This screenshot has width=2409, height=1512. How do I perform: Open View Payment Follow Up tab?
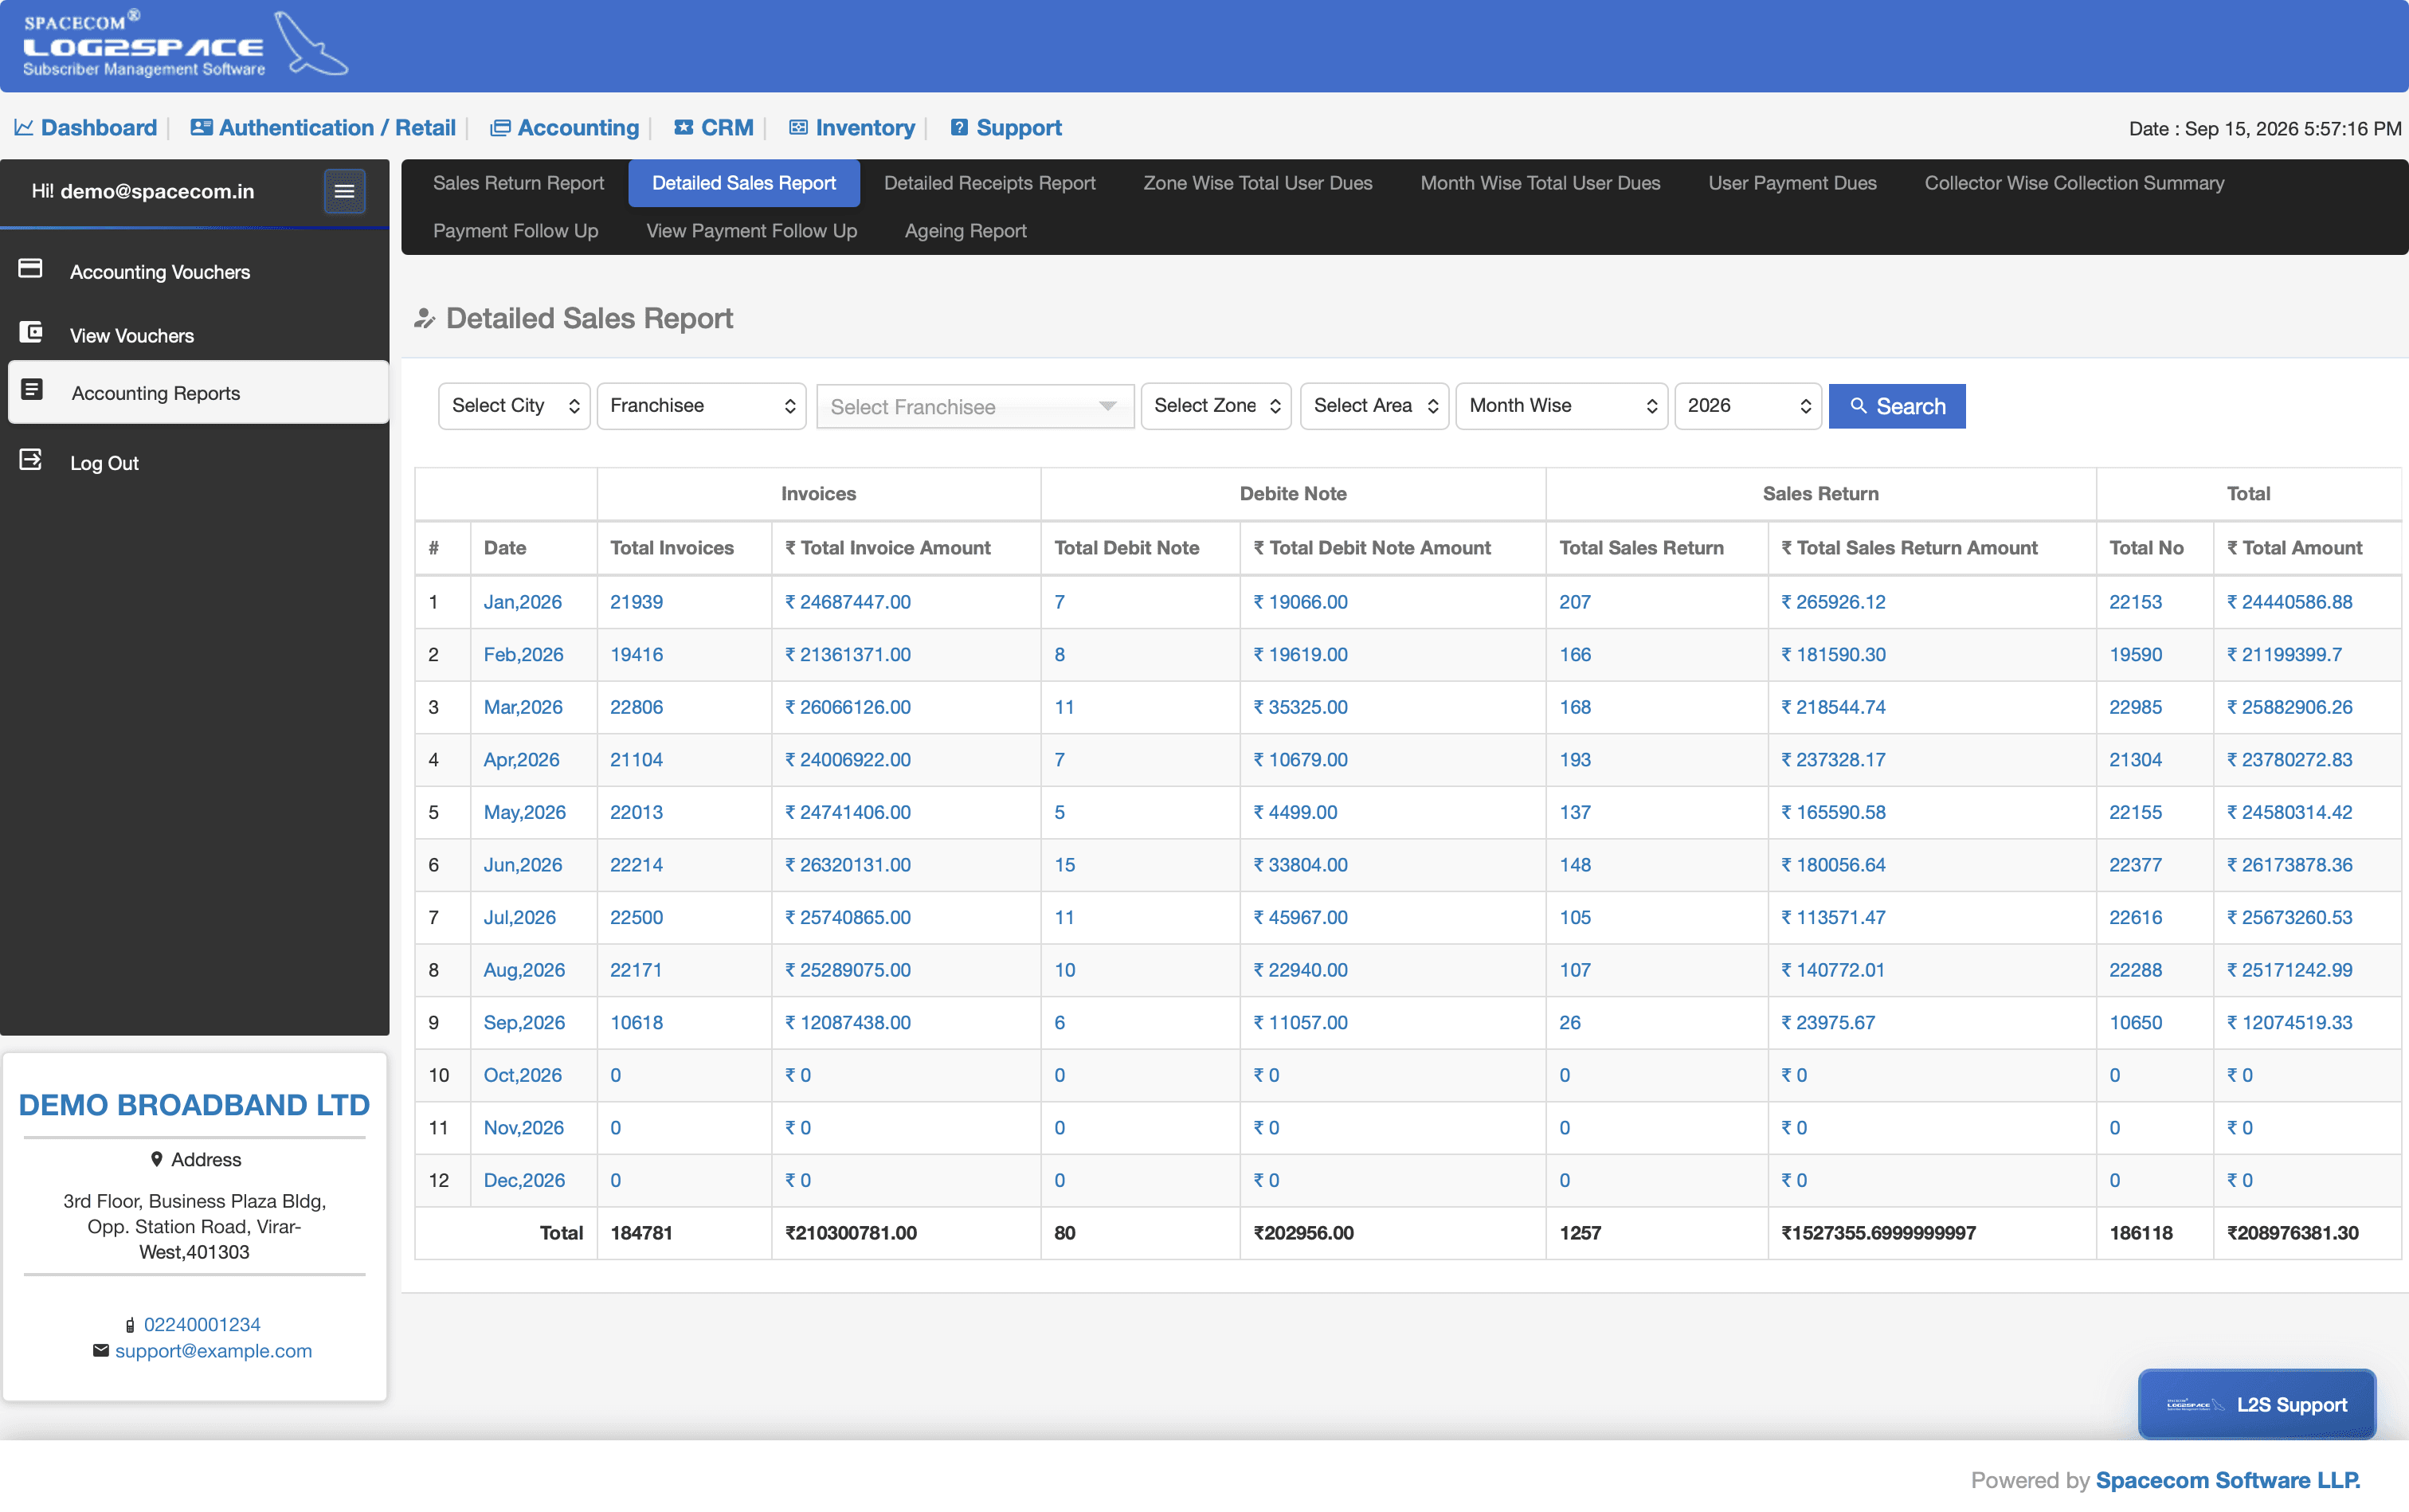(751, 231)
